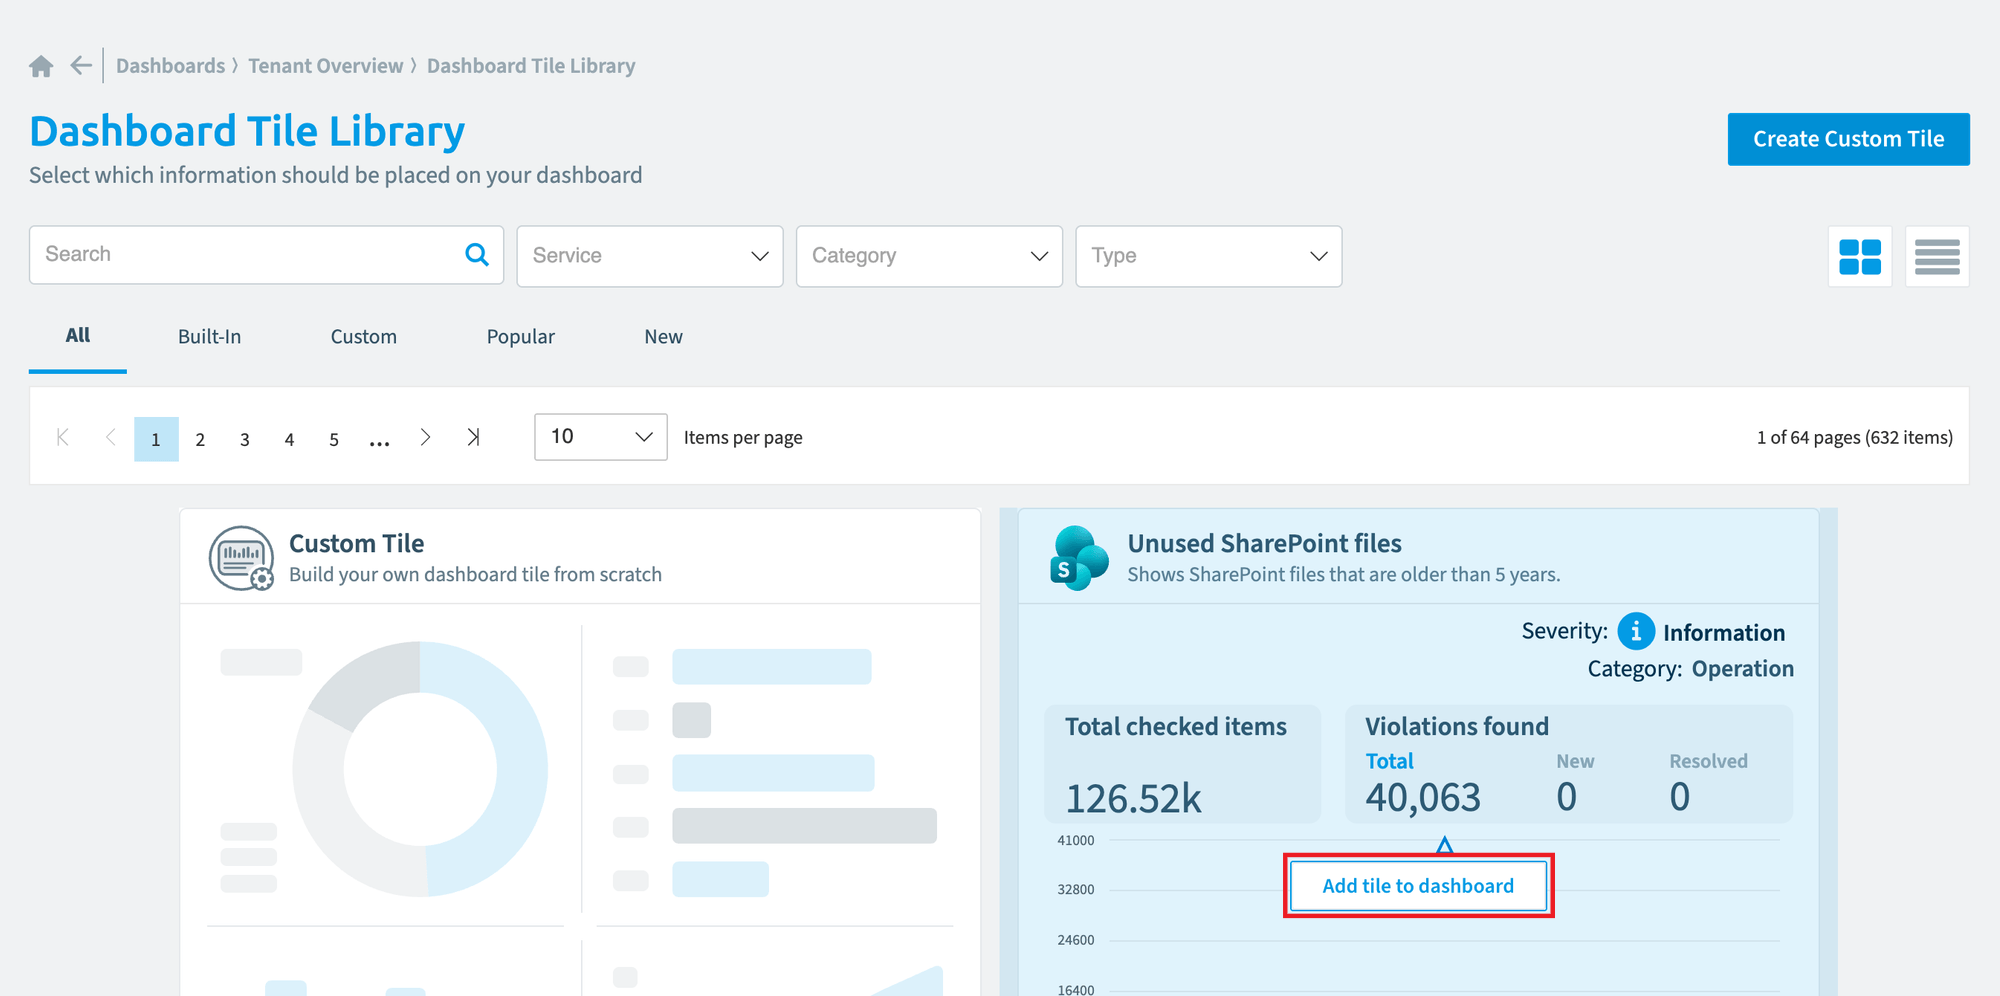2000x996 pixels.
Task: Click Add tile to dashboard
Action: [1418, 886]
